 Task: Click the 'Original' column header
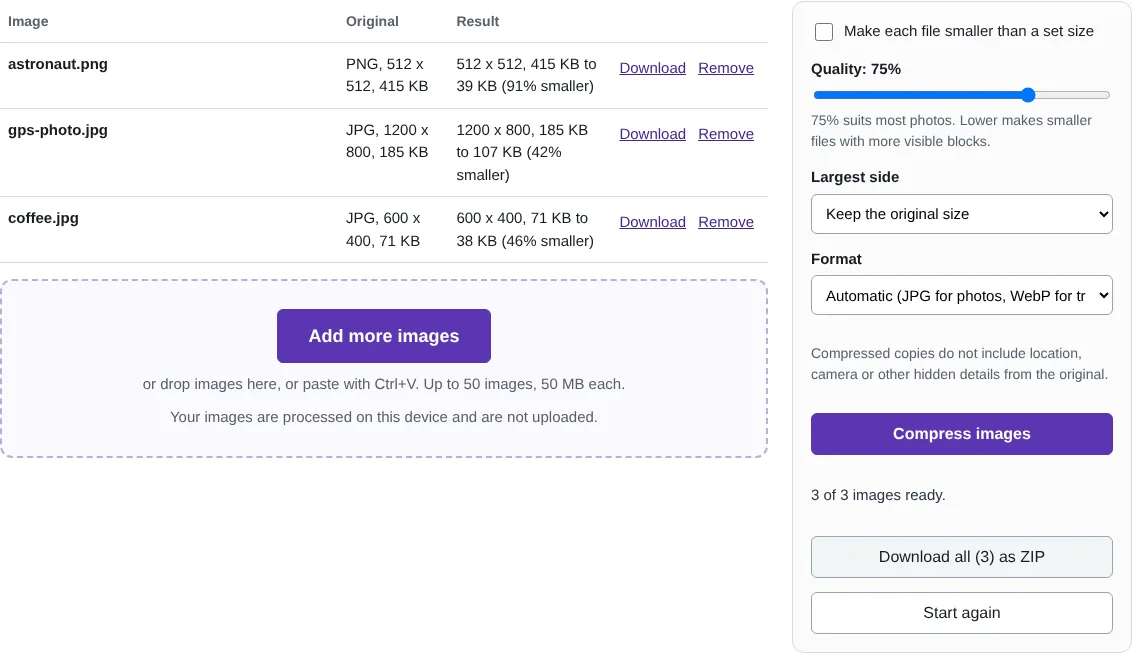pos(372,22)
